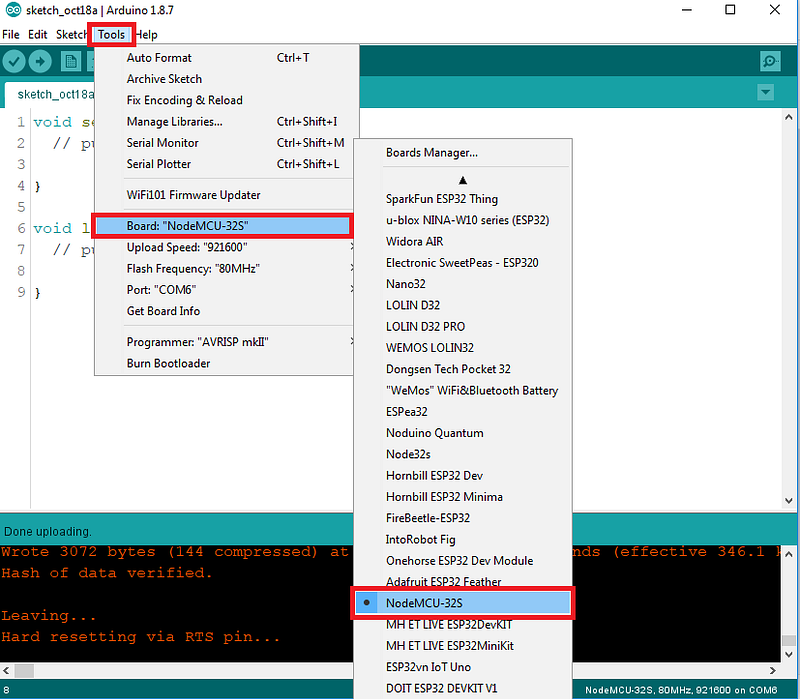The width and height of the screenshot is (800, 699).
Task: Click the console horizontal scrollbar thumb
Action: point(23,670)
